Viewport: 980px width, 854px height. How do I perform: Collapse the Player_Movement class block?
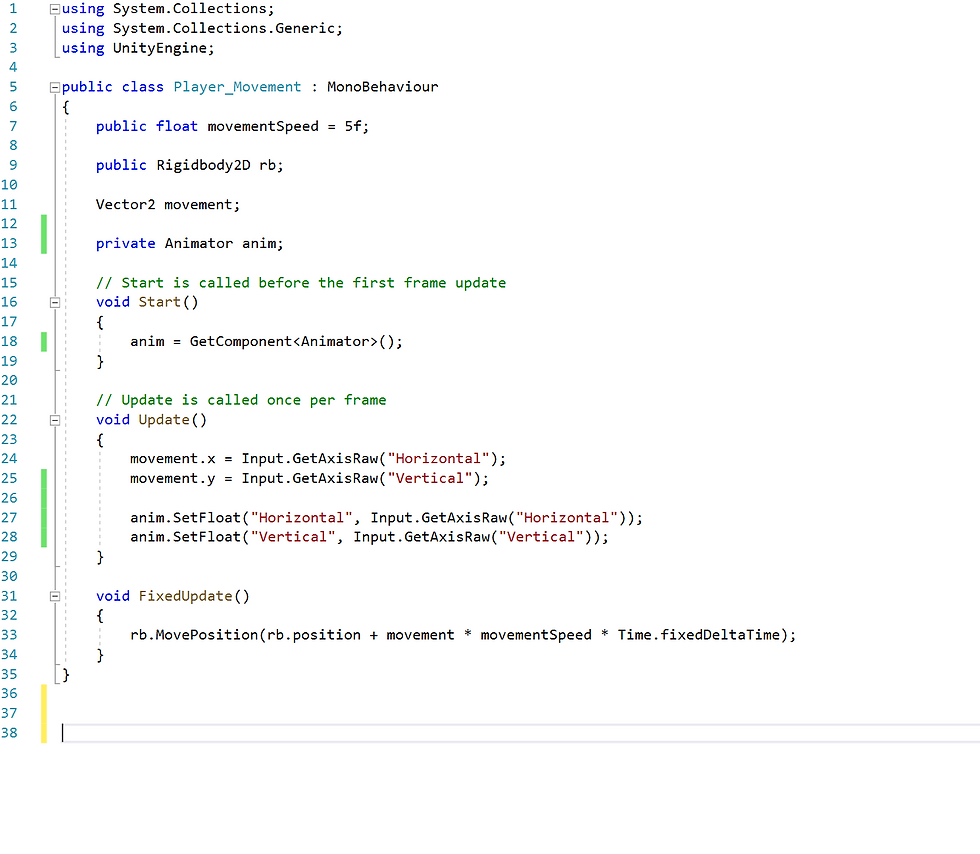click(x=54, y=88)
